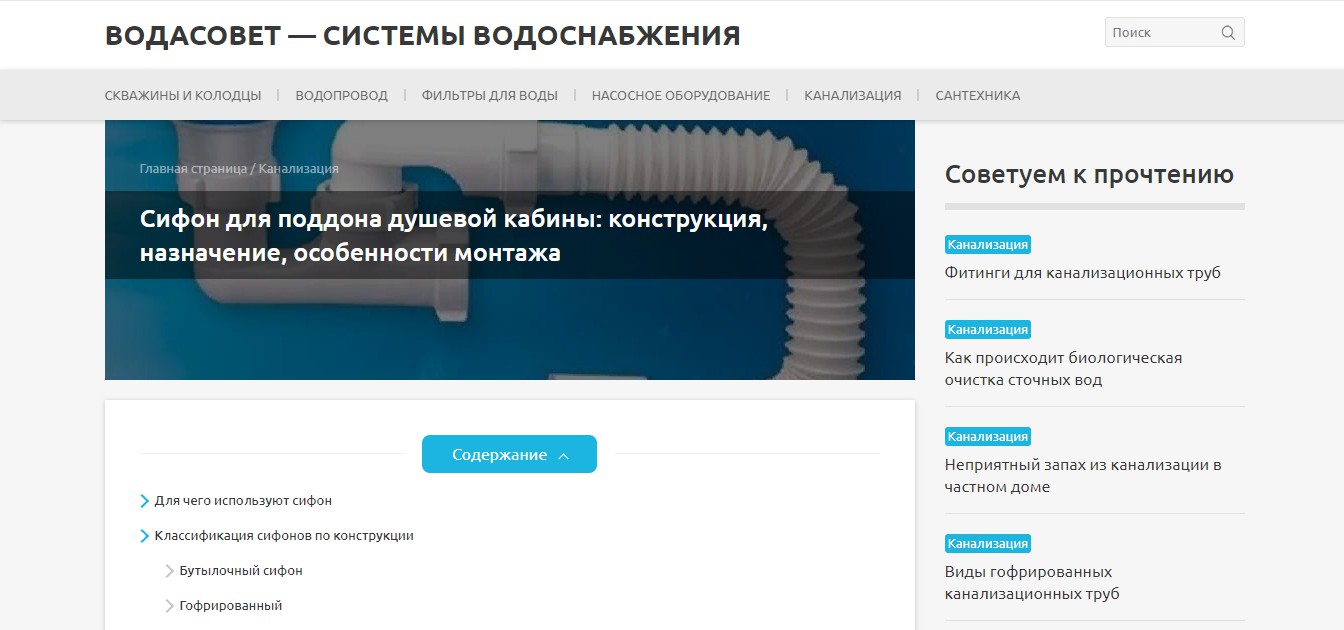Click the Советуем к прочтению heading

pos(1089,174)
